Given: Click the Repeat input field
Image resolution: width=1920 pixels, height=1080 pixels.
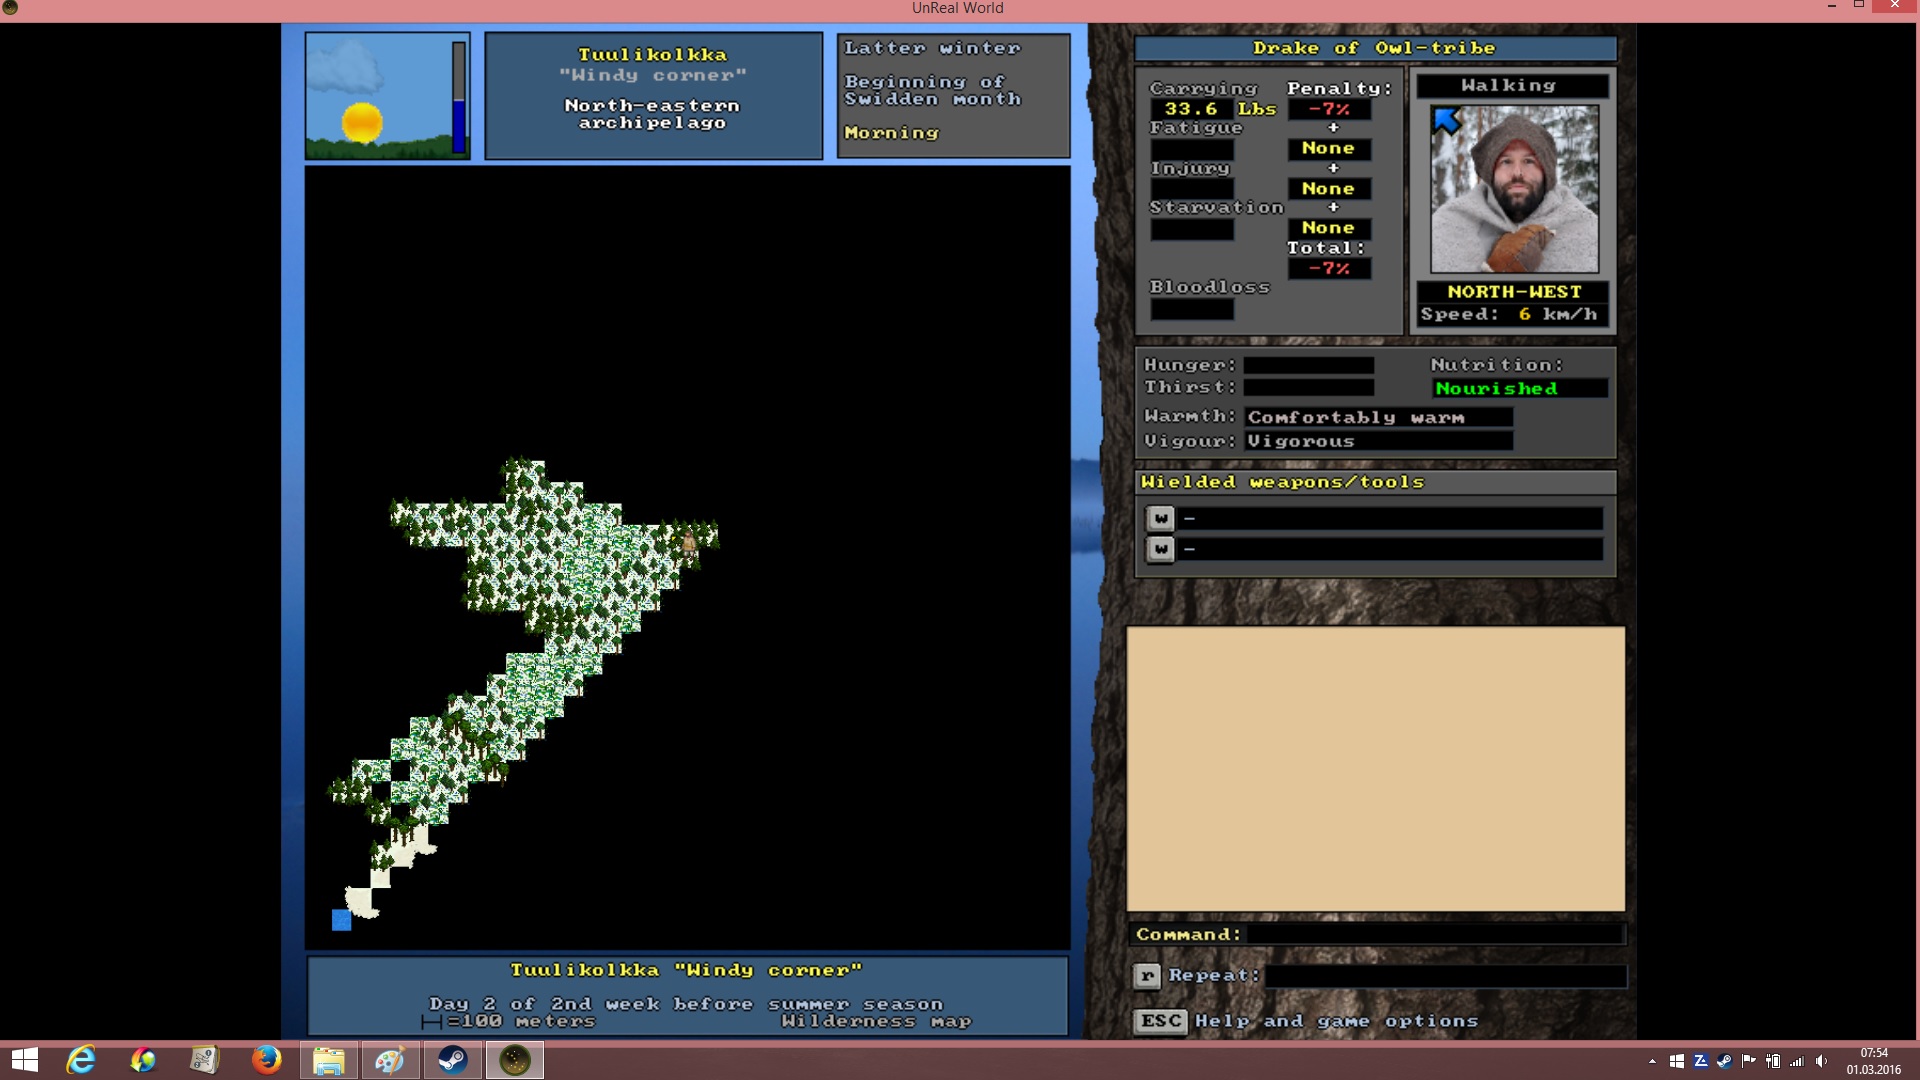Looking at the screenshot, I should click(x=1445, y=976).
